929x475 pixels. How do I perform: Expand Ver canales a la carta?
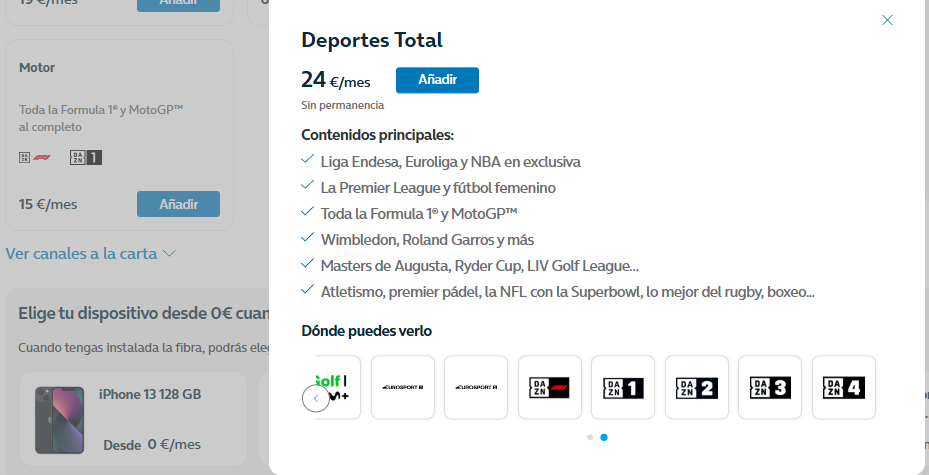91,254
